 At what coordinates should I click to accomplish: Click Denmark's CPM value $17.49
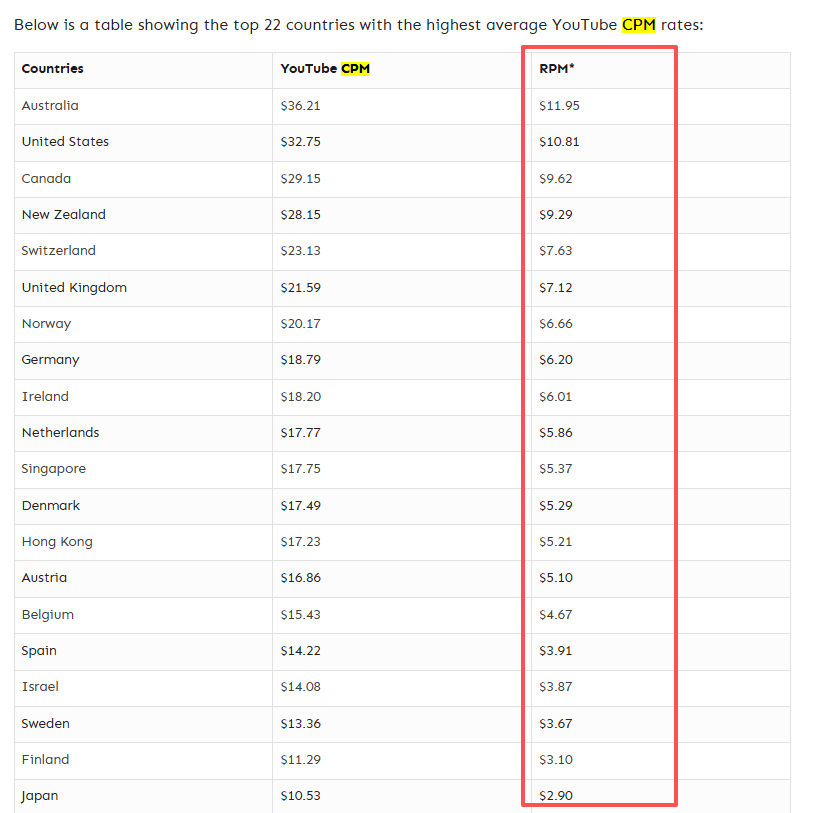click(300, 506)
